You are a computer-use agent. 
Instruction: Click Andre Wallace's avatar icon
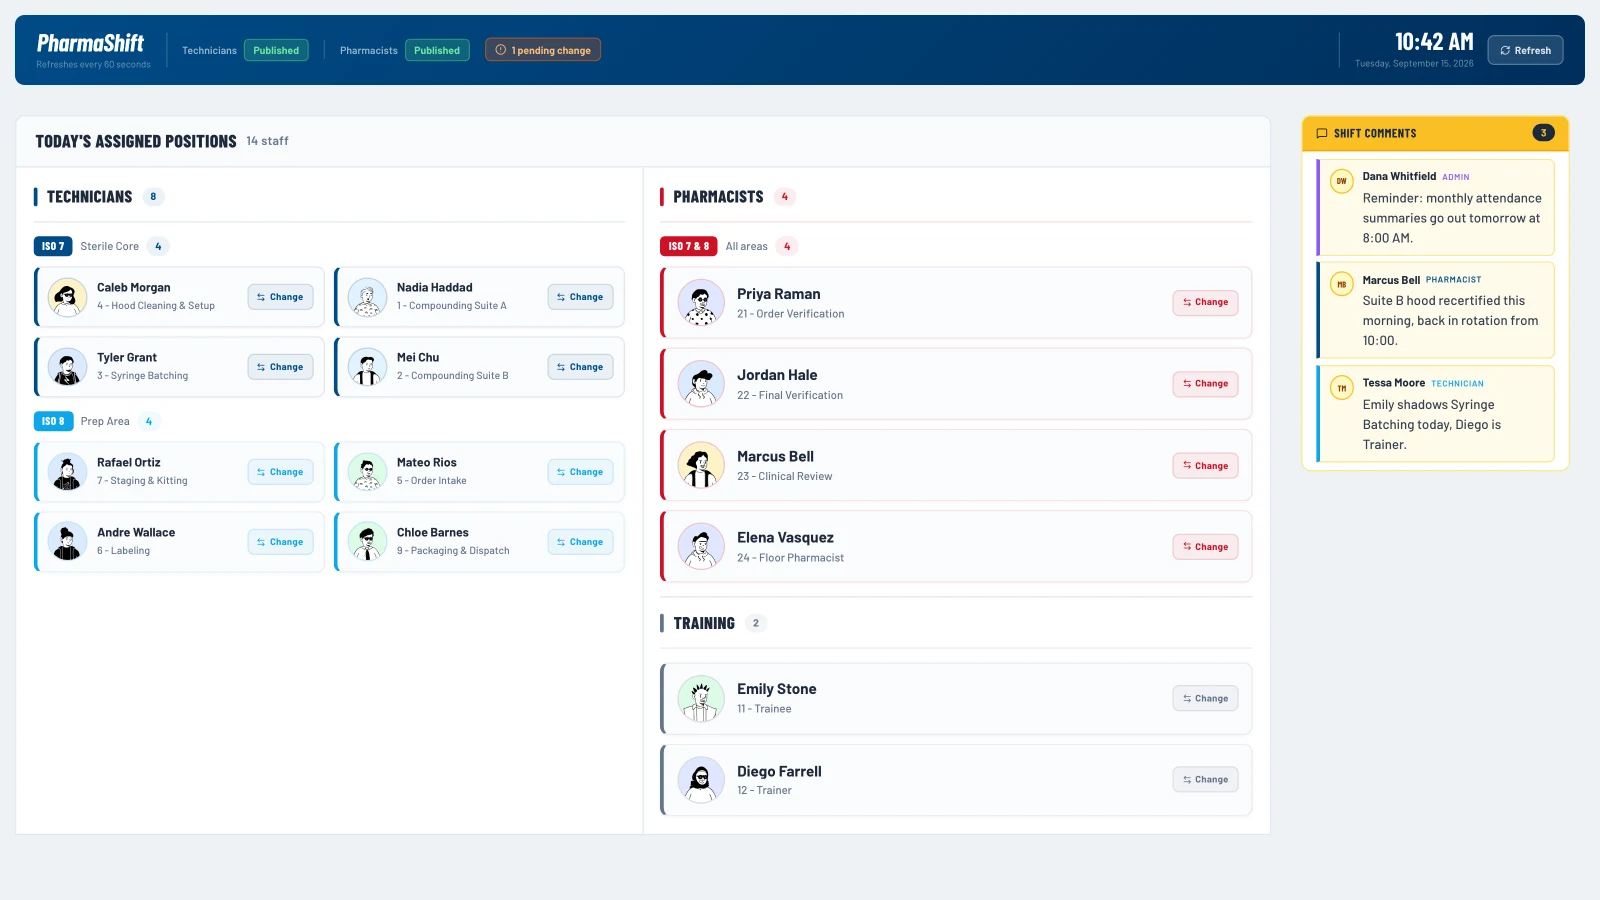pyautogui.click(x=67, y=542)
